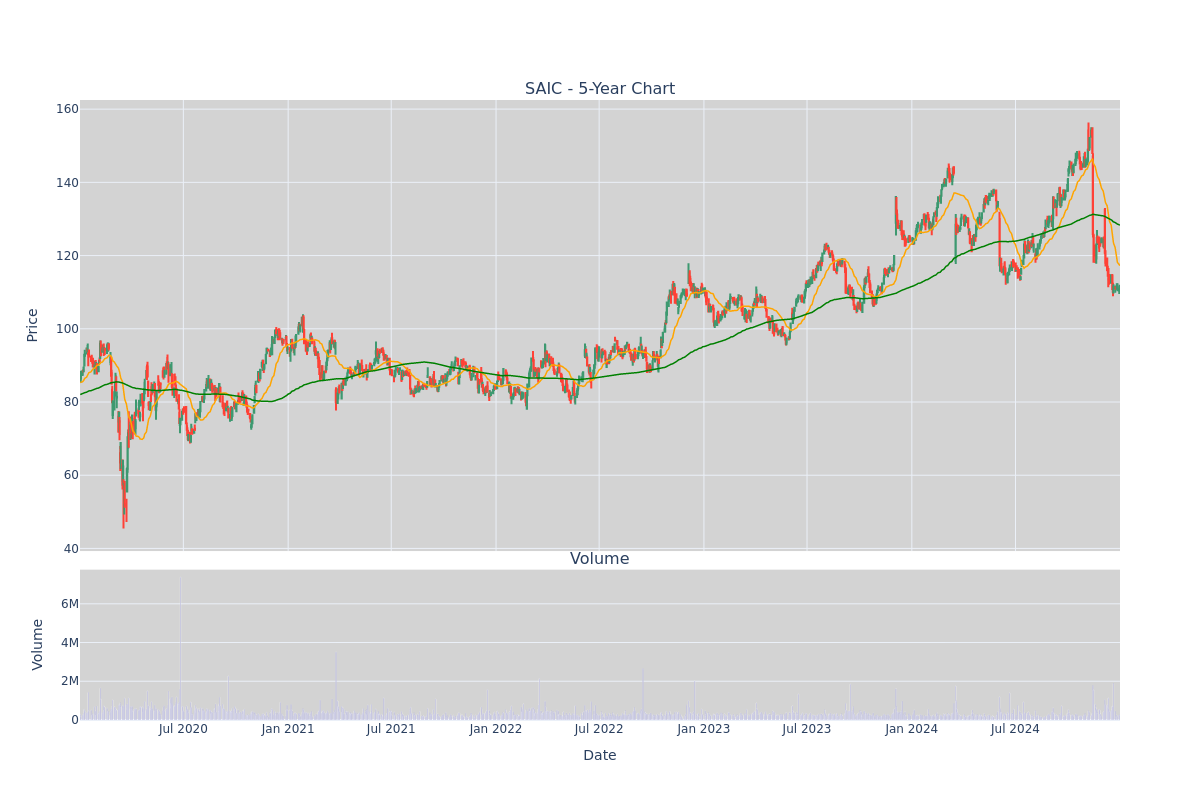Click the 6M volume tick label

pos(69,603)
